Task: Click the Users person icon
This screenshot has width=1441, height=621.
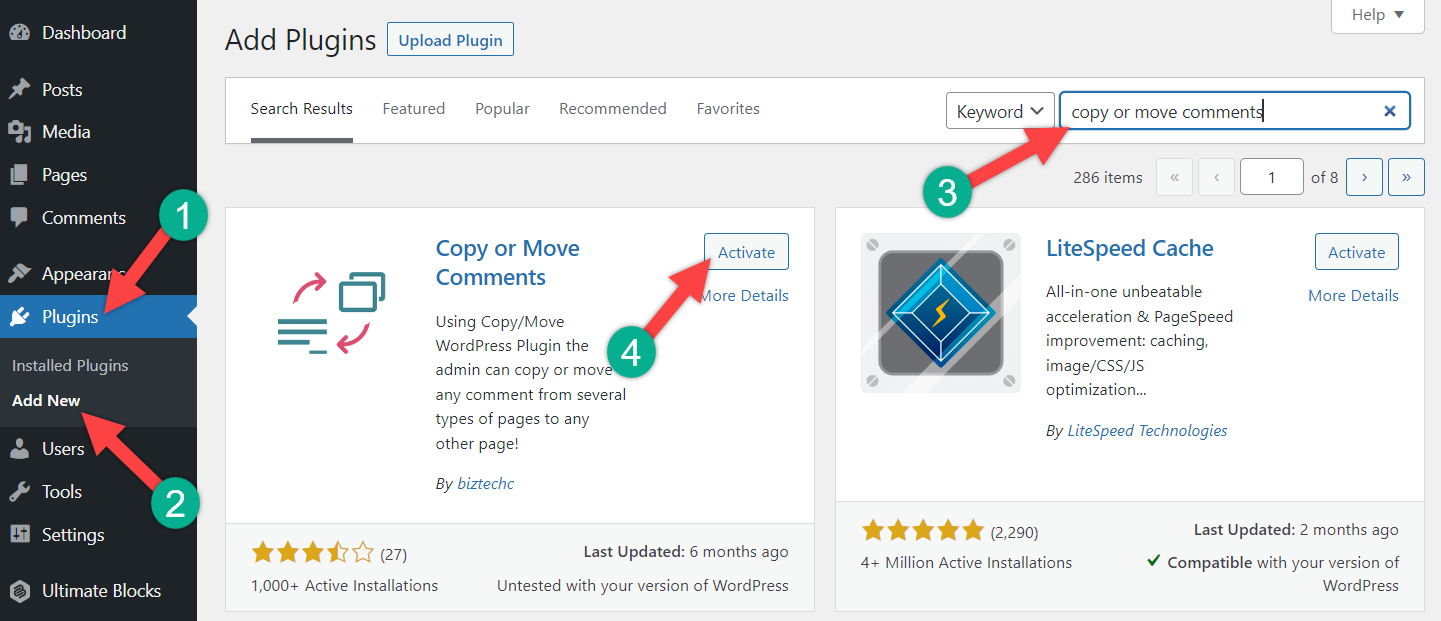Action: click(x=19, y=449)
